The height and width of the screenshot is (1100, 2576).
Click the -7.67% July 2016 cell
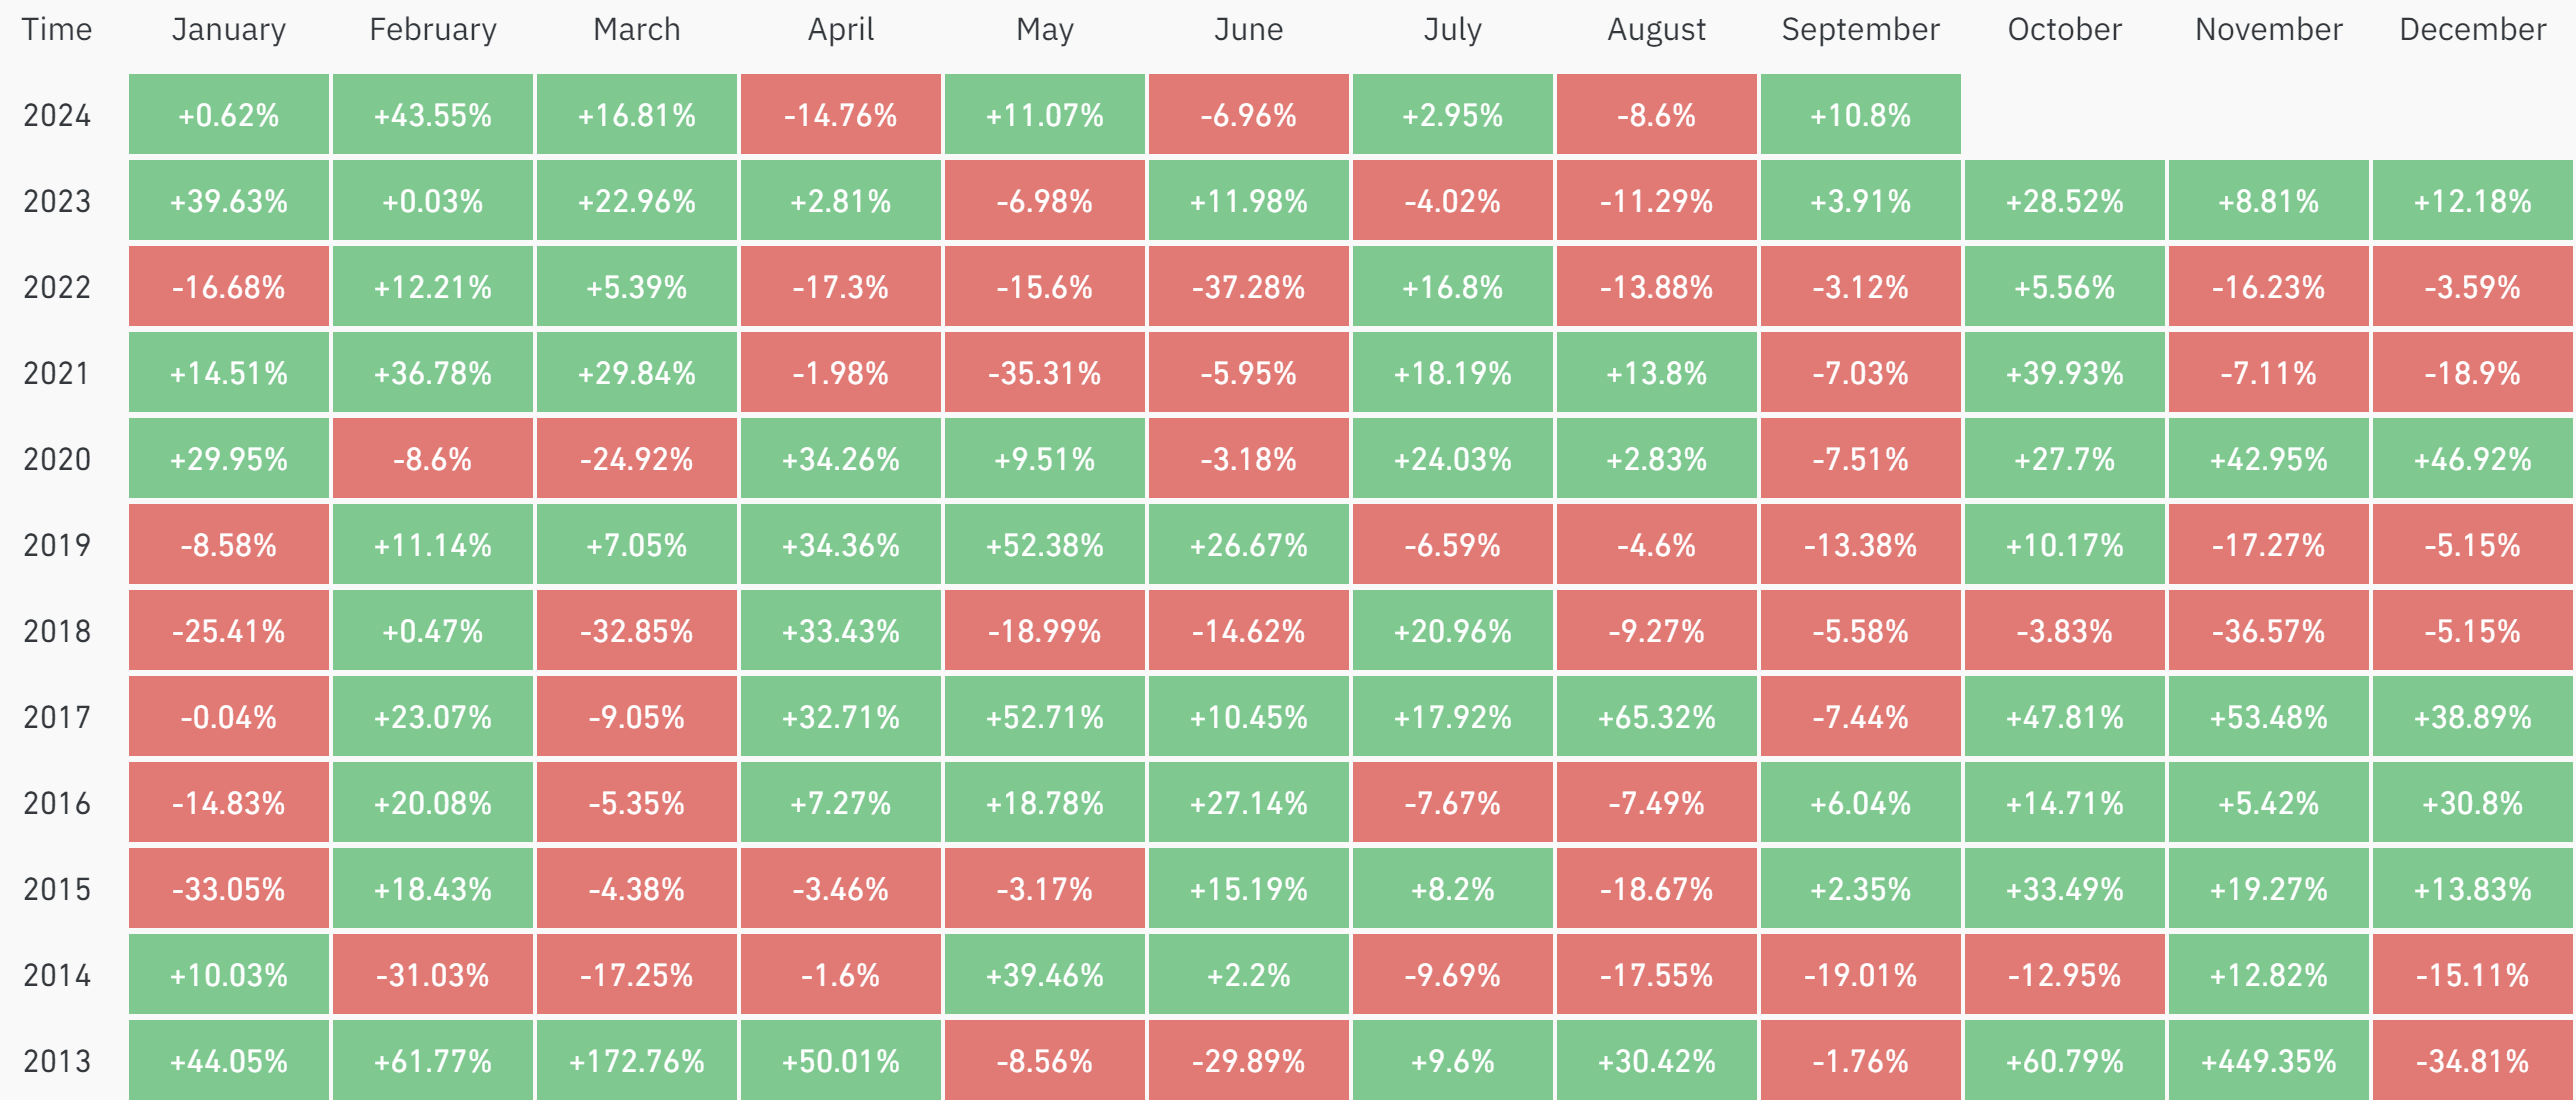point(1452,803)
